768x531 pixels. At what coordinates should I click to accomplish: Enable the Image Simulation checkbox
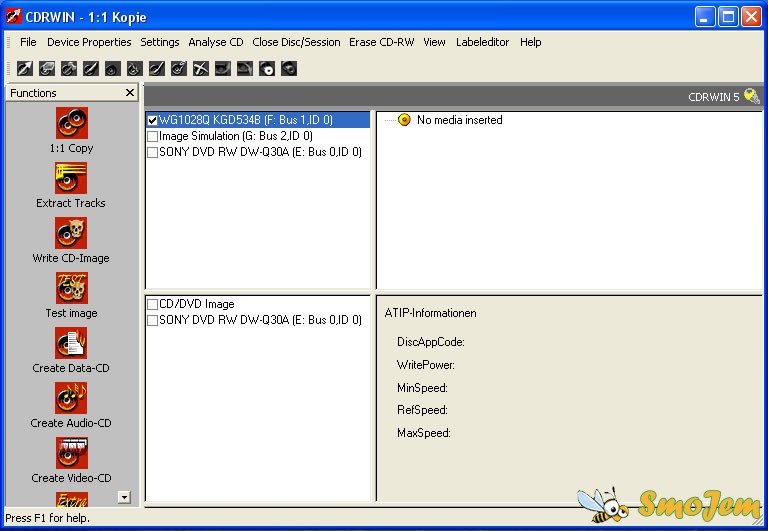point(152,136)
